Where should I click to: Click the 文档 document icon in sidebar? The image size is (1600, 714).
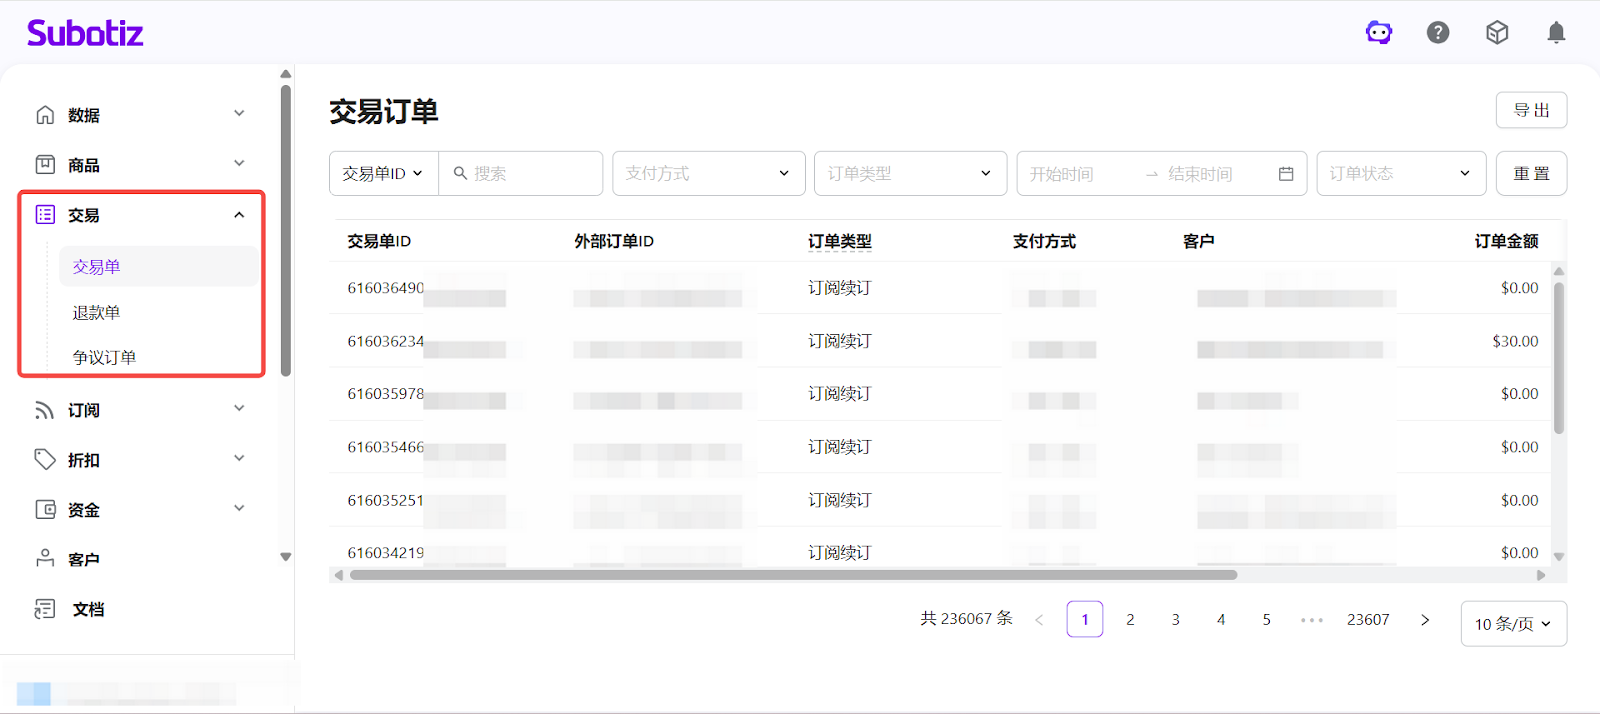point(45,609)
